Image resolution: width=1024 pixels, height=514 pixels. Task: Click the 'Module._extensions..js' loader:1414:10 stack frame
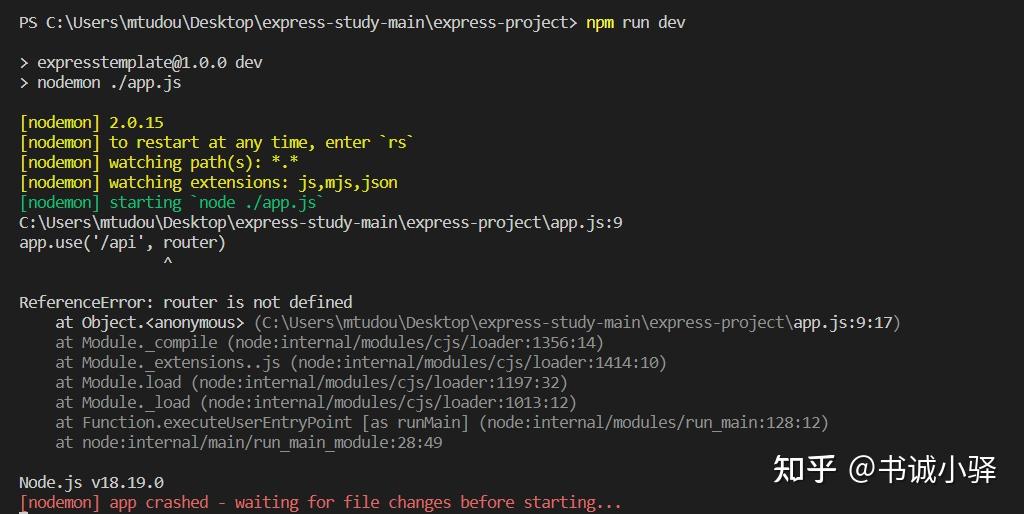click(x=360, y=362)
